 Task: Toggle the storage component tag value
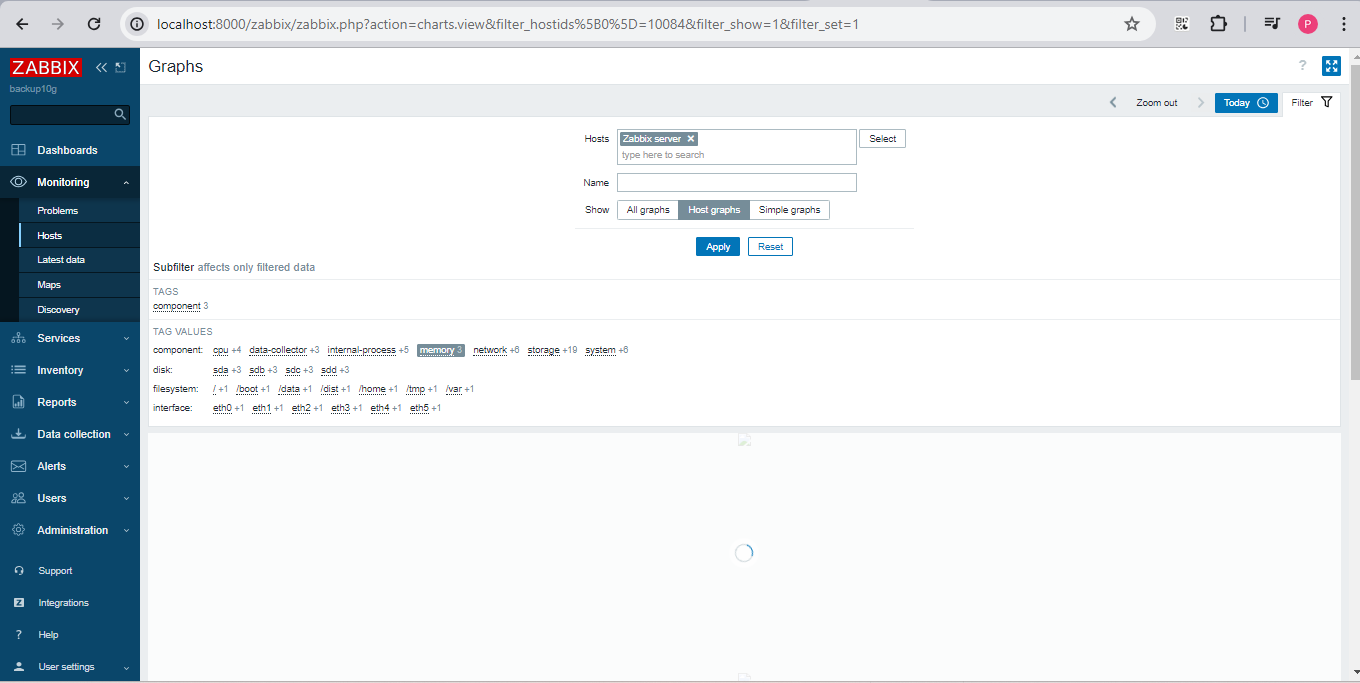[544, 350]
